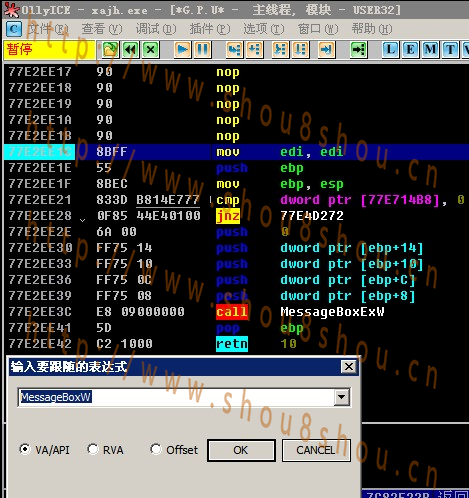Image resolution: width=469 pixels, height=498 pixels.
Task: Open the 帮助(H) menu
Action: coord(372,29)
